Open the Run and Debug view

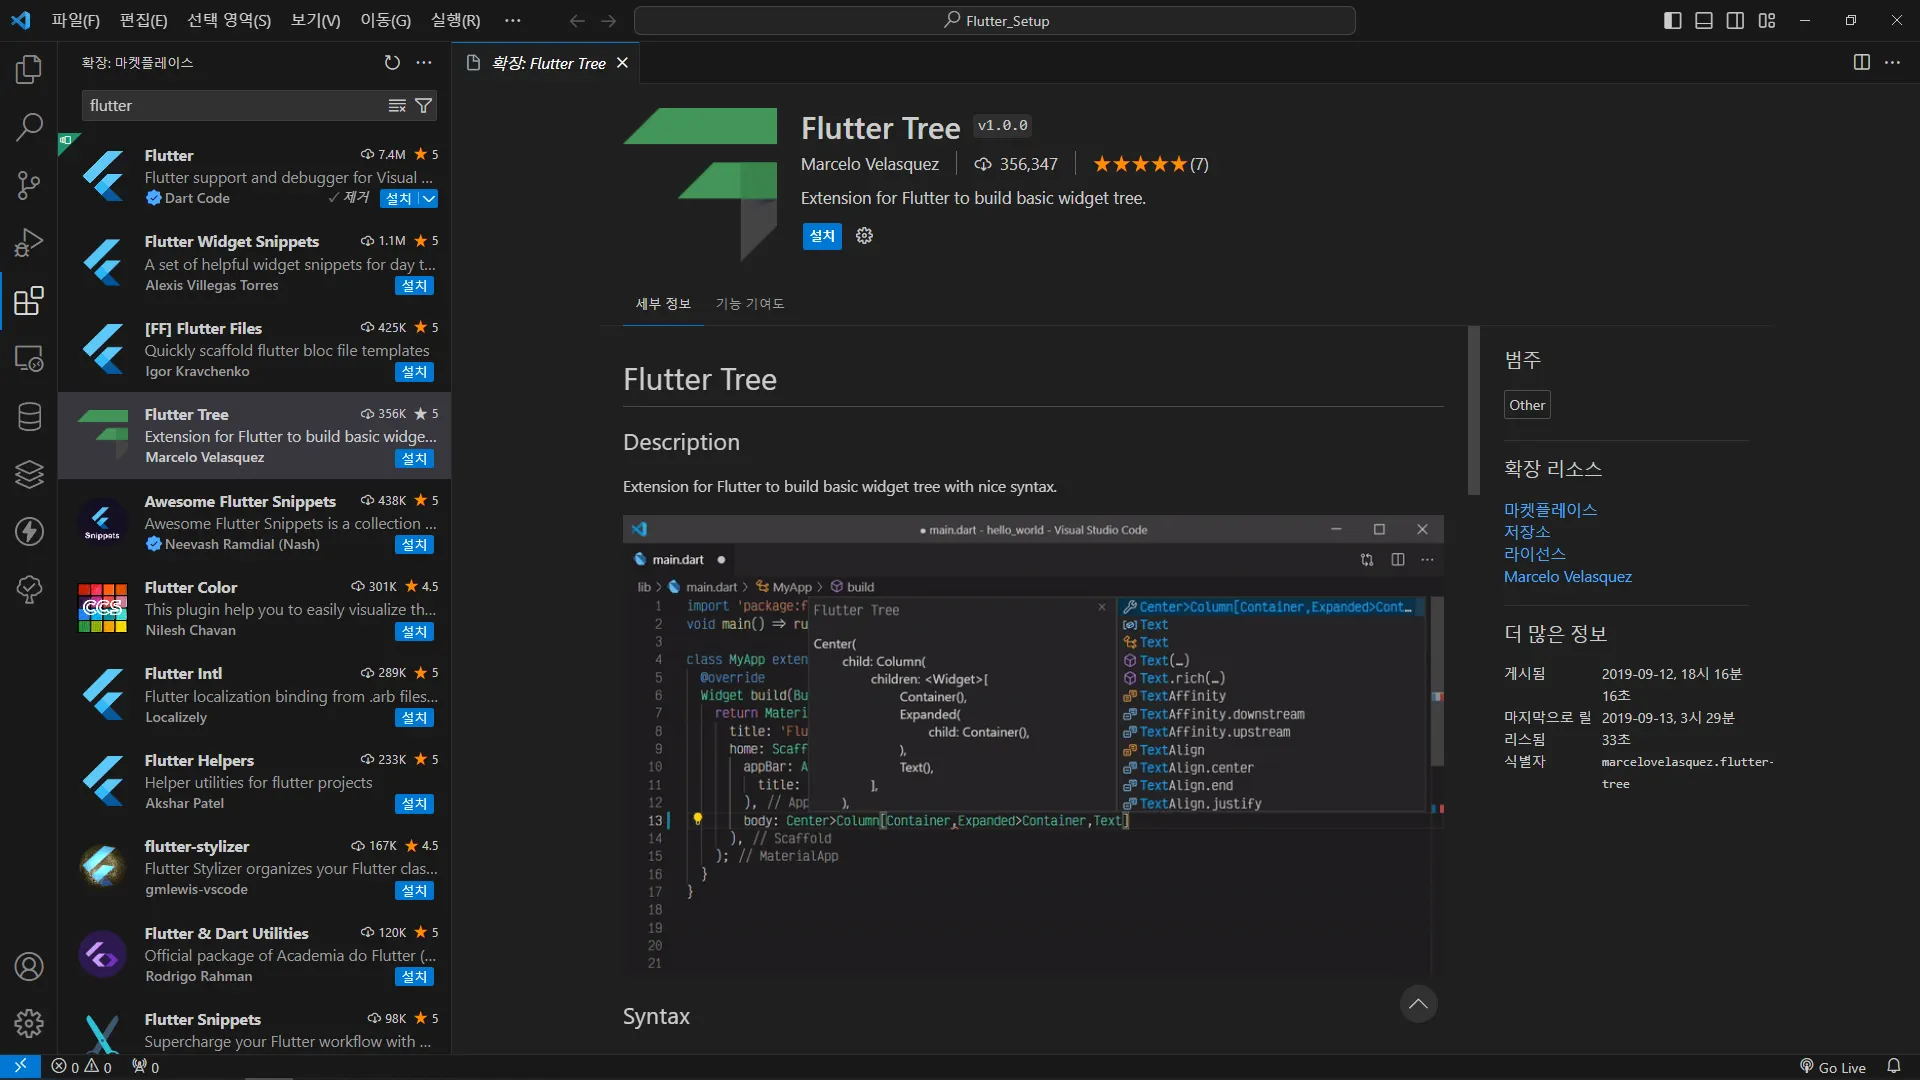coord(29,243)
